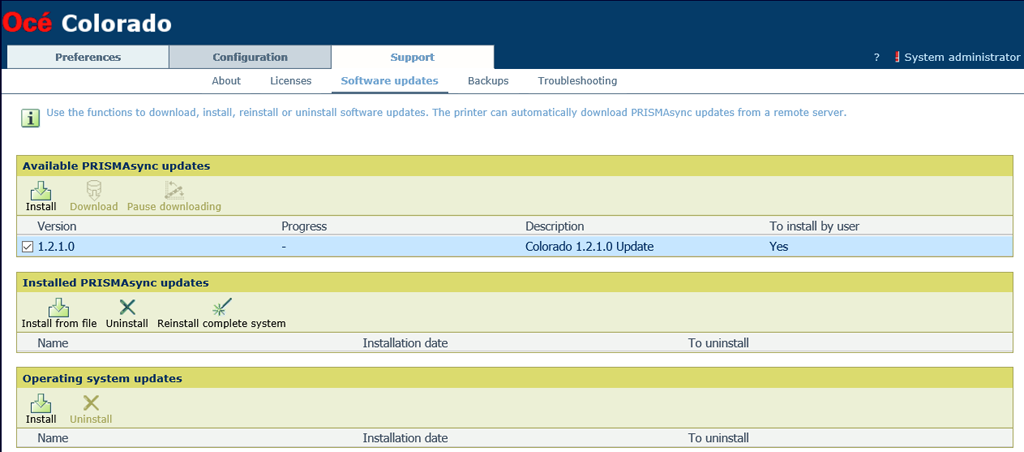Click the Version column header
Image resolution: width=1024 pixels, height=452 pixels.
[x=57, y=227]
